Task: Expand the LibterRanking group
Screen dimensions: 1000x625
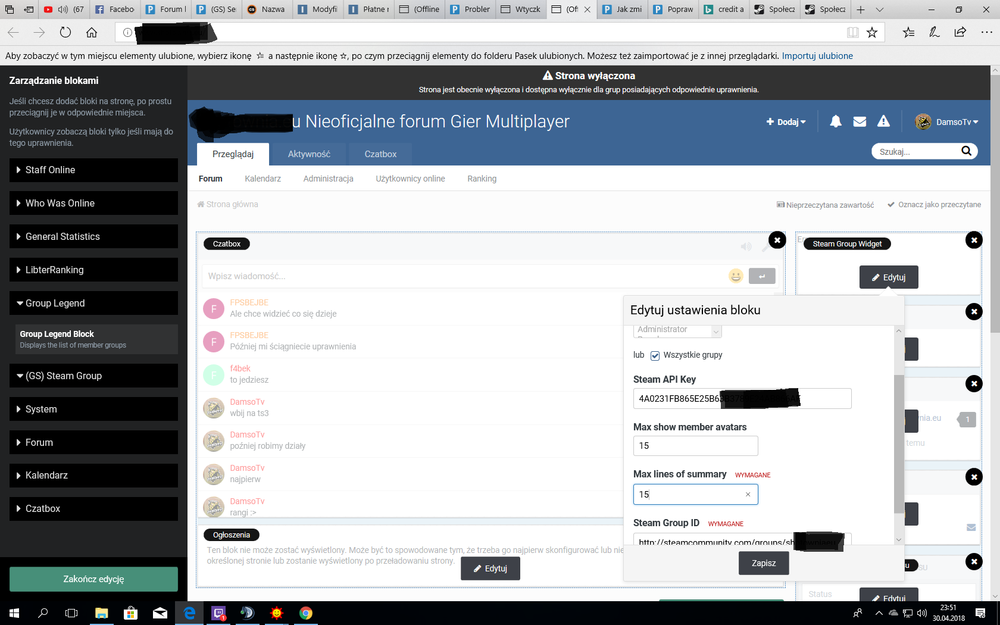Action: [94, 270]
